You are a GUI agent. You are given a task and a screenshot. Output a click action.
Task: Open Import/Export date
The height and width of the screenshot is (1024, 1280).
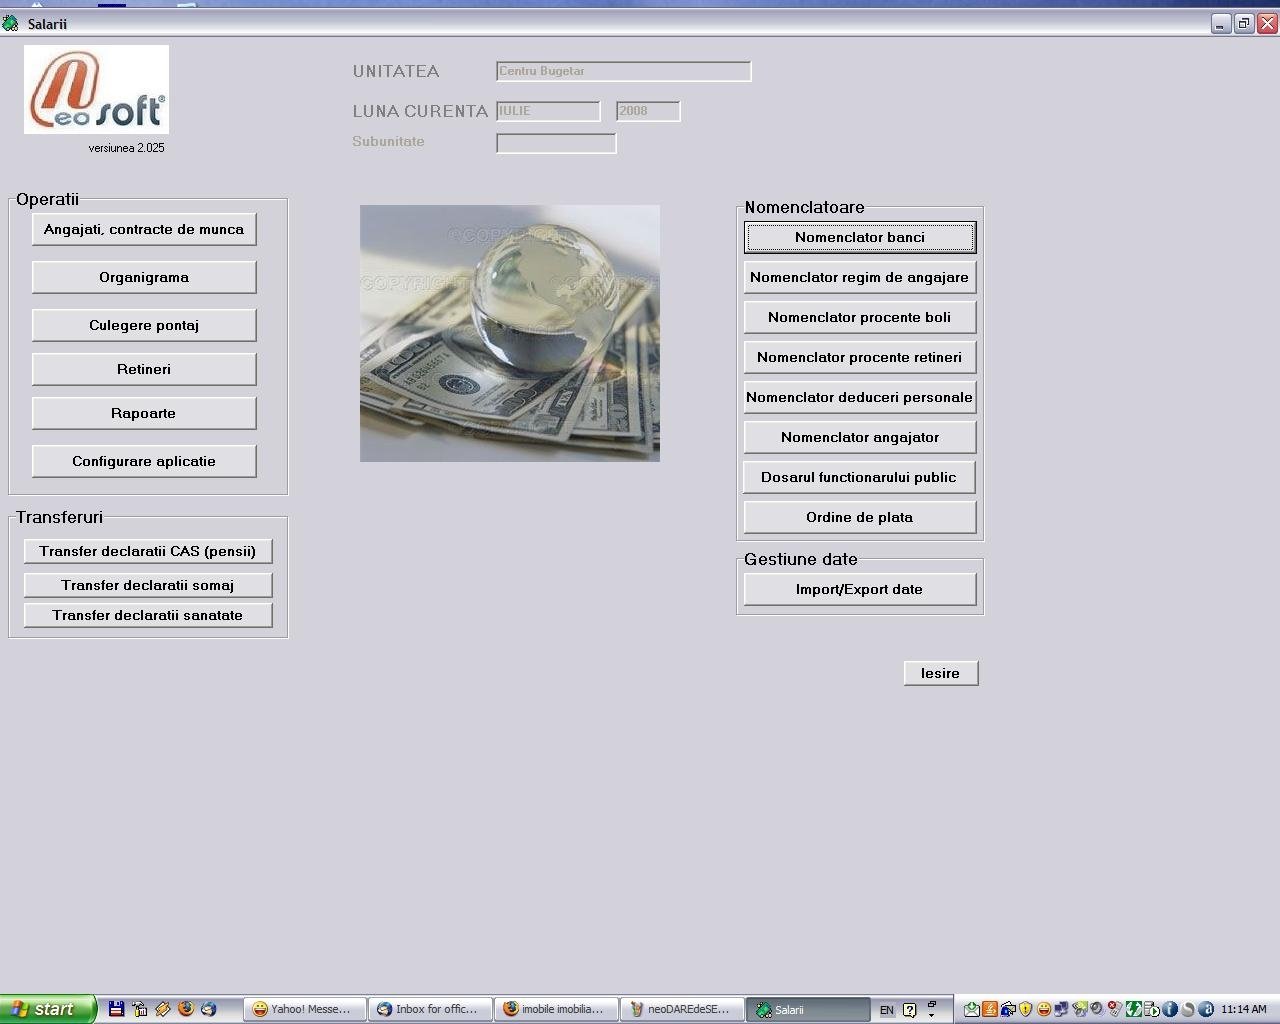[860, 589]
